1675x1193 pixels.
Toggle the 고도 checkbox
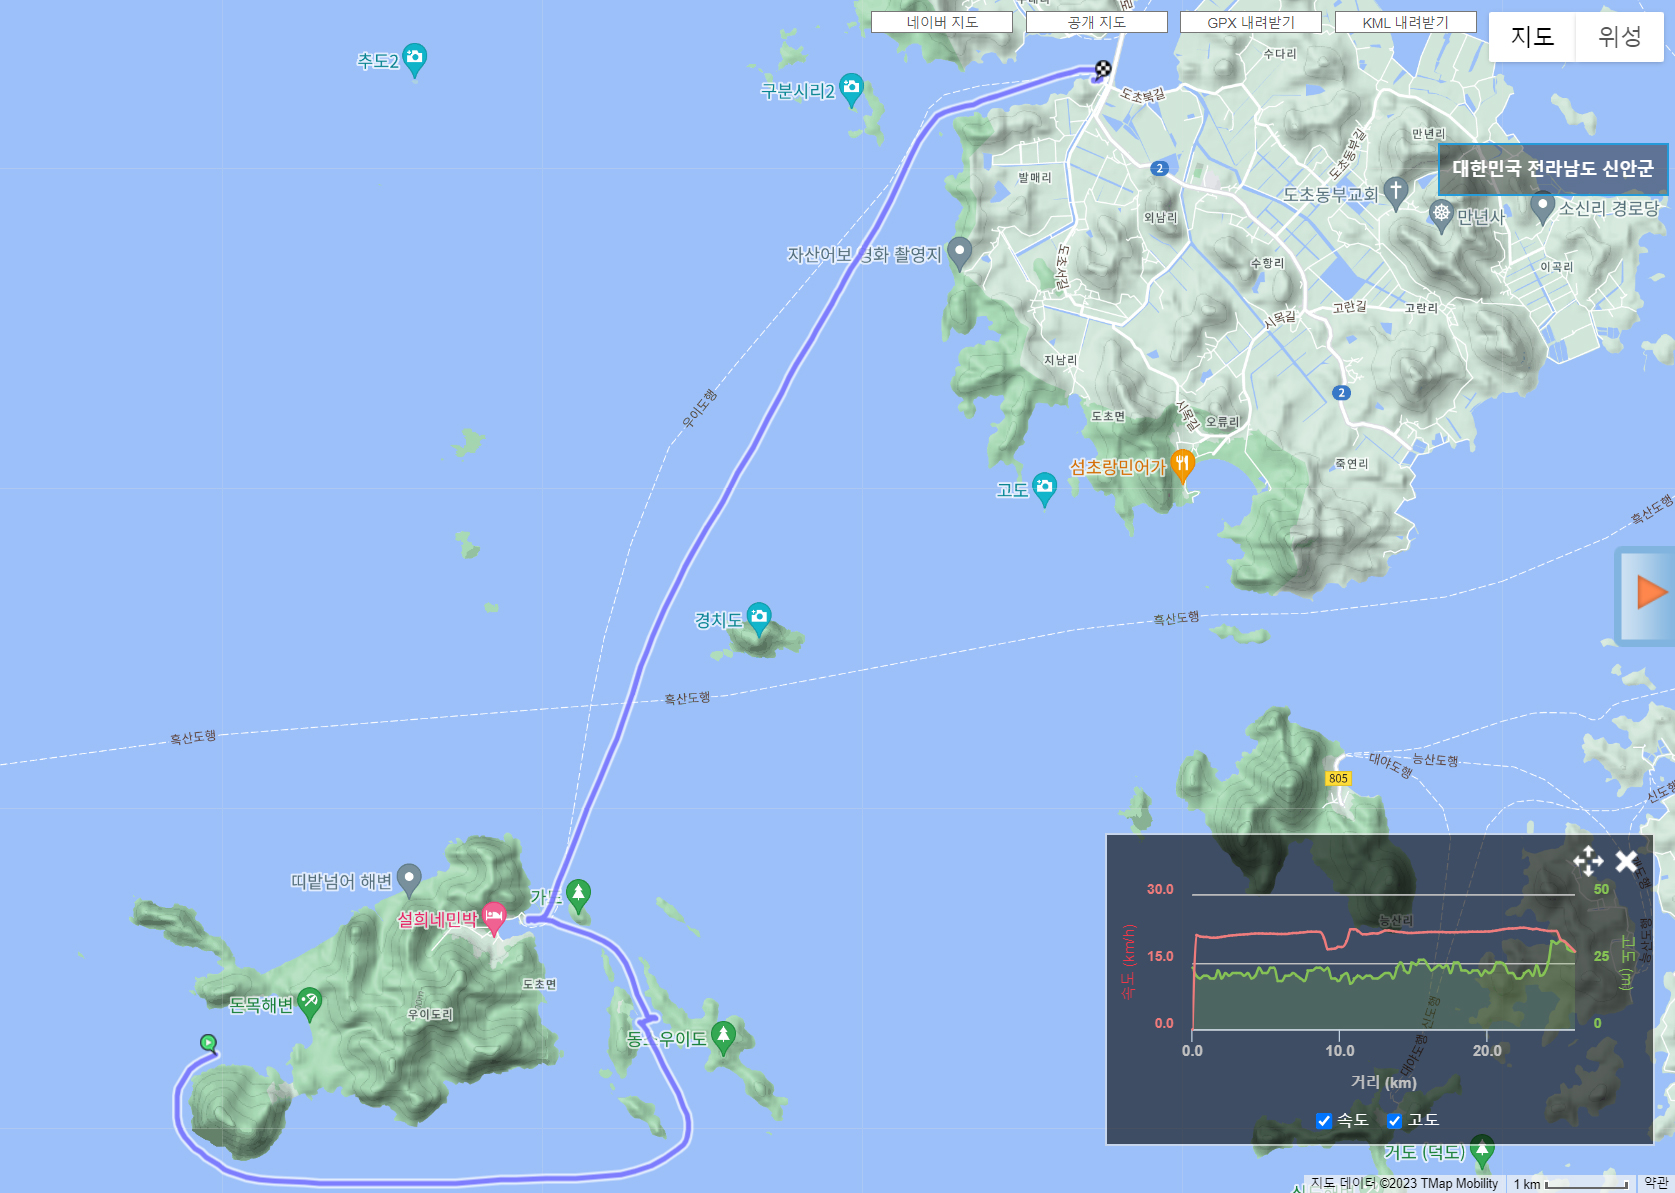pyautogui.click(x=1394, y=1121)
